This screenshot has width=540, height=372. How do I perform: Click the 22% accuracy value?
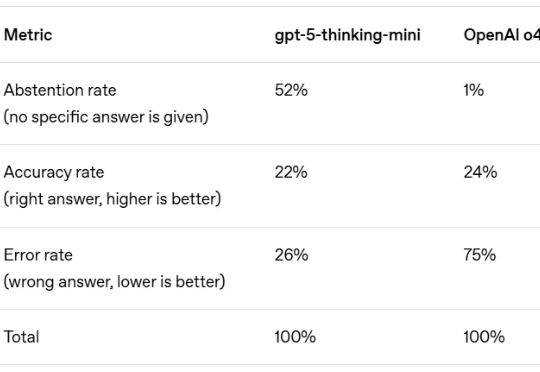click(x=291, y=172)
